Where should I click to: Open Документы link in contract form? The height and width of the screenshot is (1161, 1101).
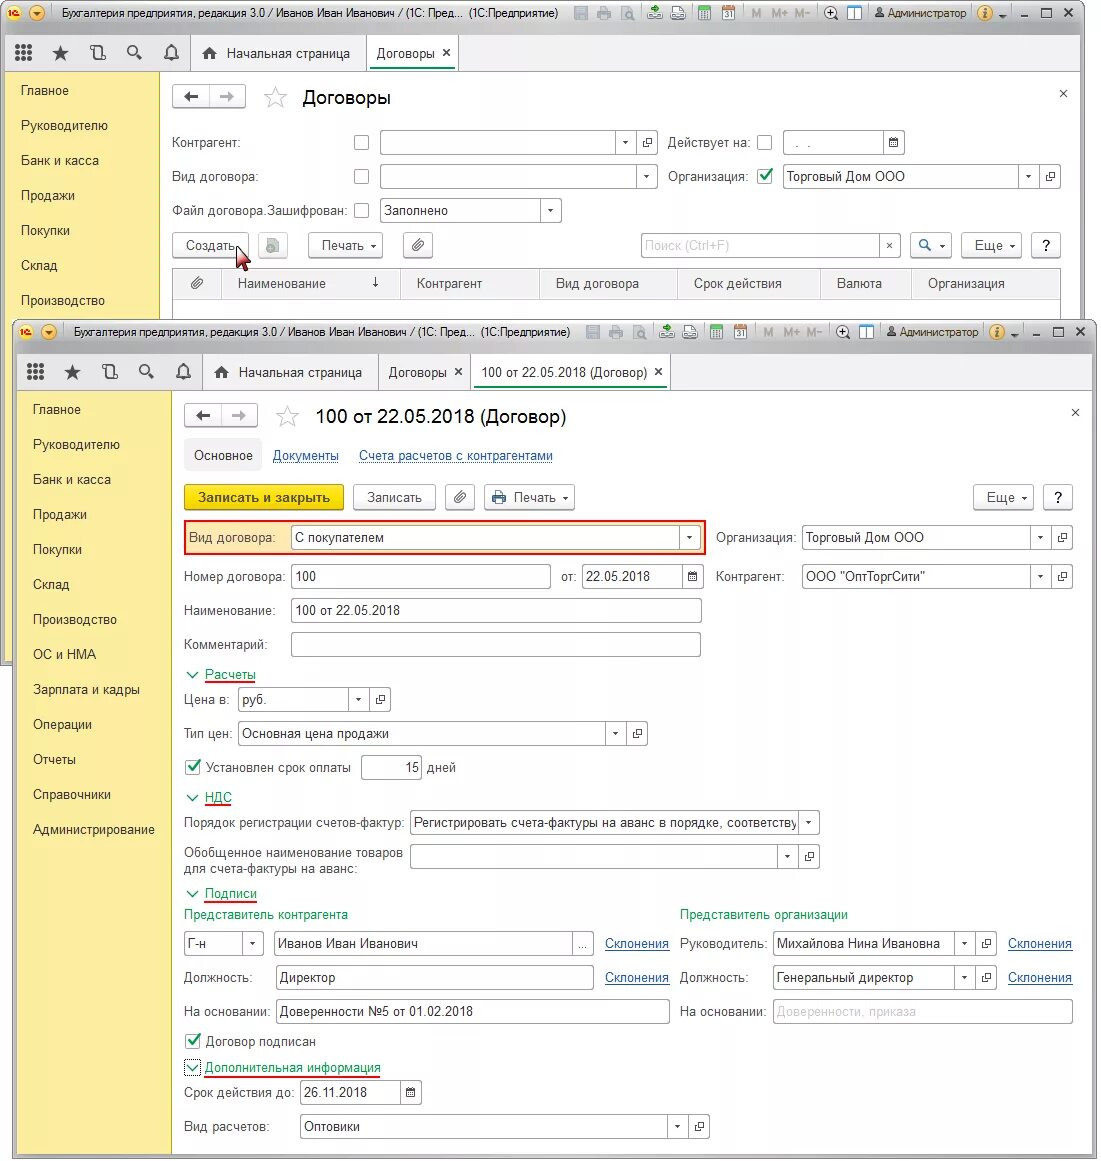tap(305, 455)
